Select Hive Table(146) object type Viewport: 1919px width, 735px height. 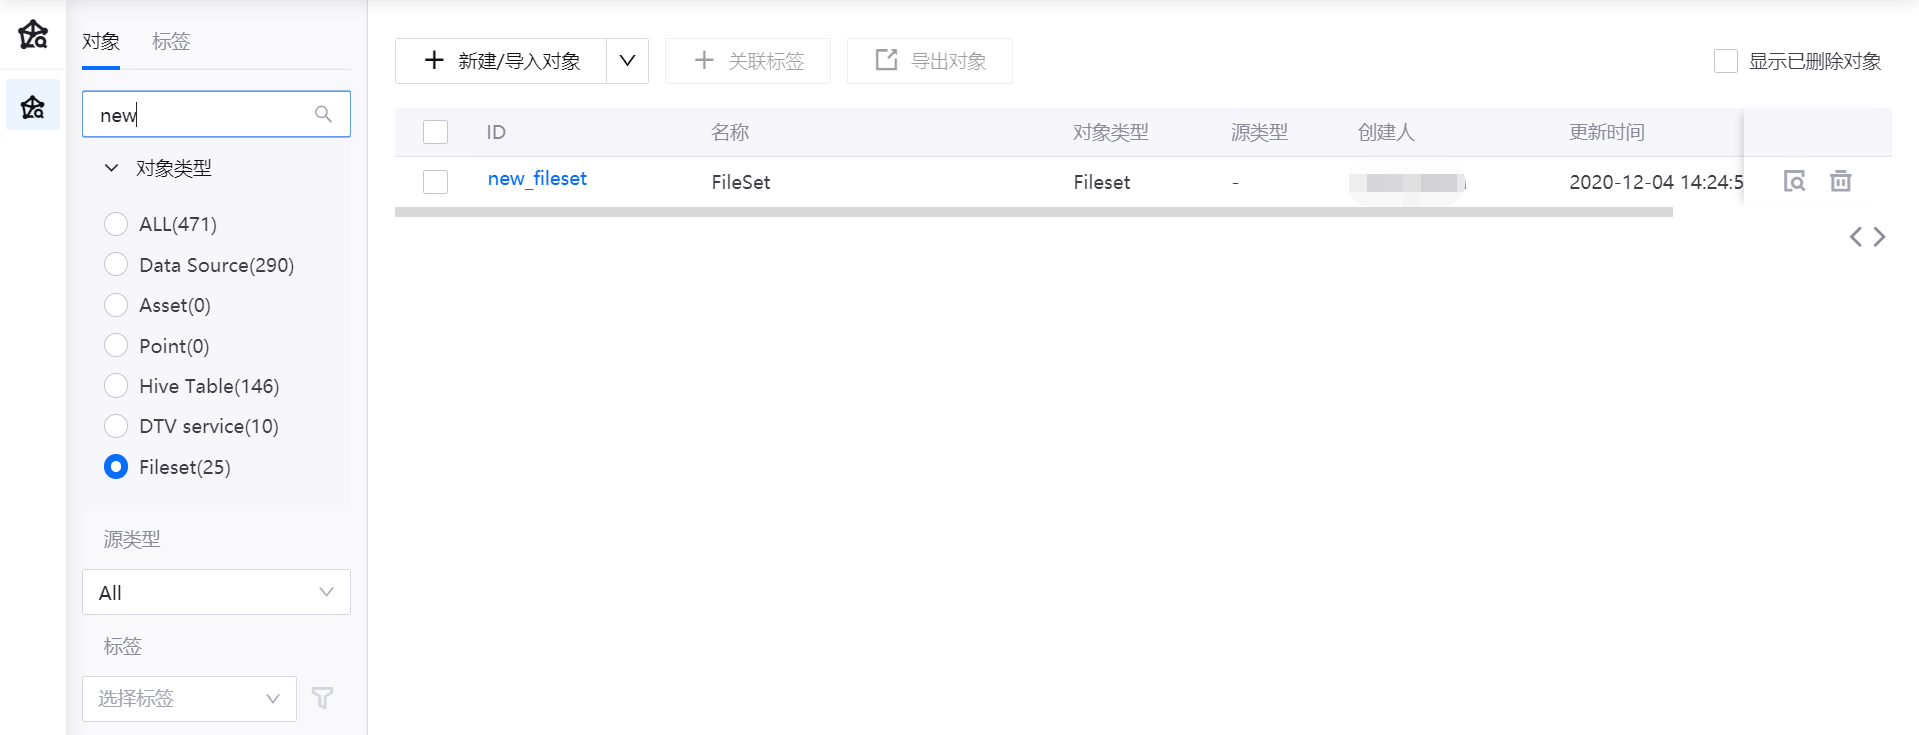[x=116, y=386]
